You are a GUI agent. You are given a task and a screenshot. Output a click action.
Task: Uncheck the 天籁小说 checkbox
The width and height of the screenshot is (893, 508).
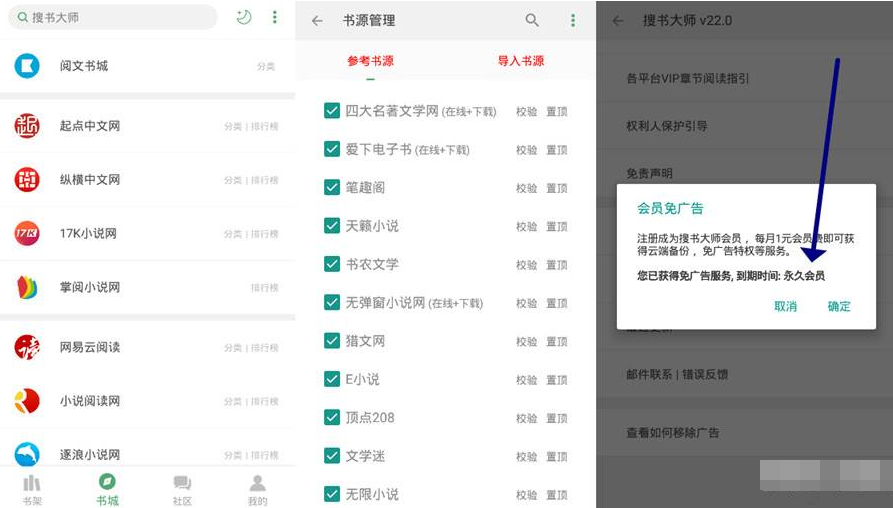[331, 226]
